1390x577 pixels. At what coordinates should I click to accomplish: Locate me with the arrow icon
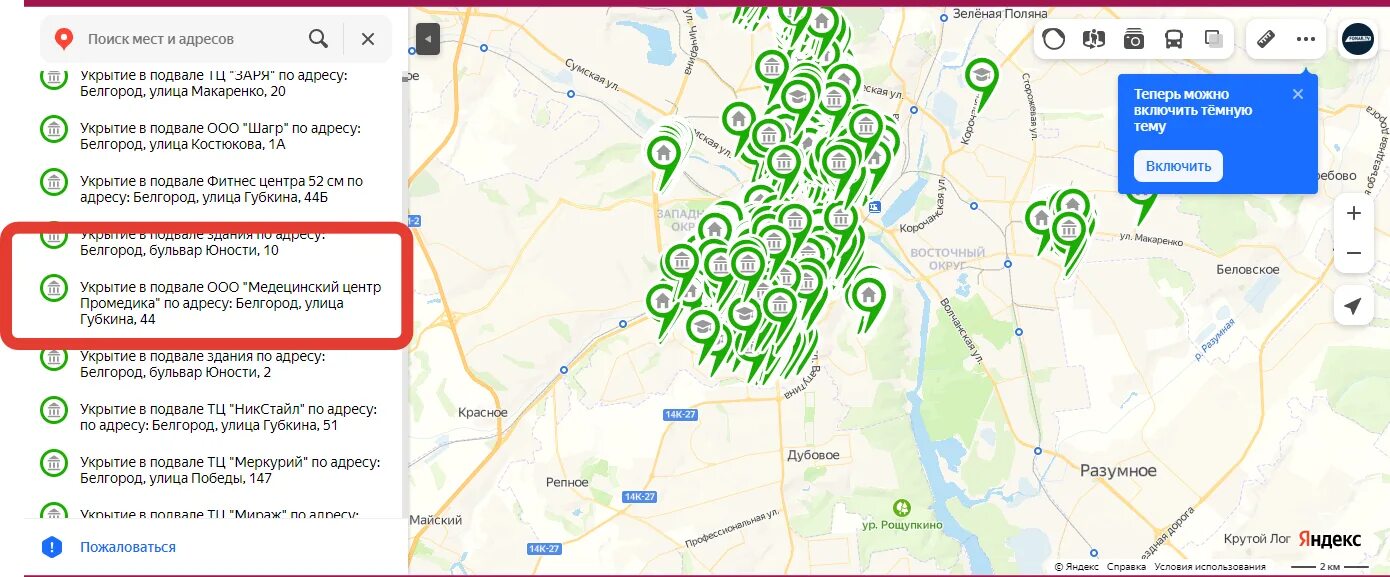(1354, 305)
